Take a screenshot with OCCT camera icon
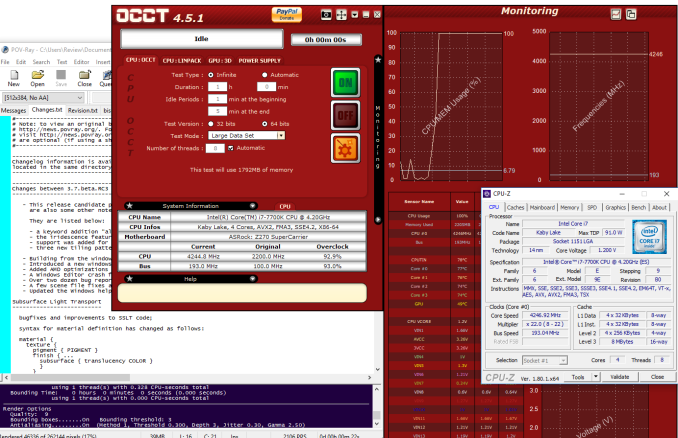Screen dimensions: 678x438 tap(326, 15)
